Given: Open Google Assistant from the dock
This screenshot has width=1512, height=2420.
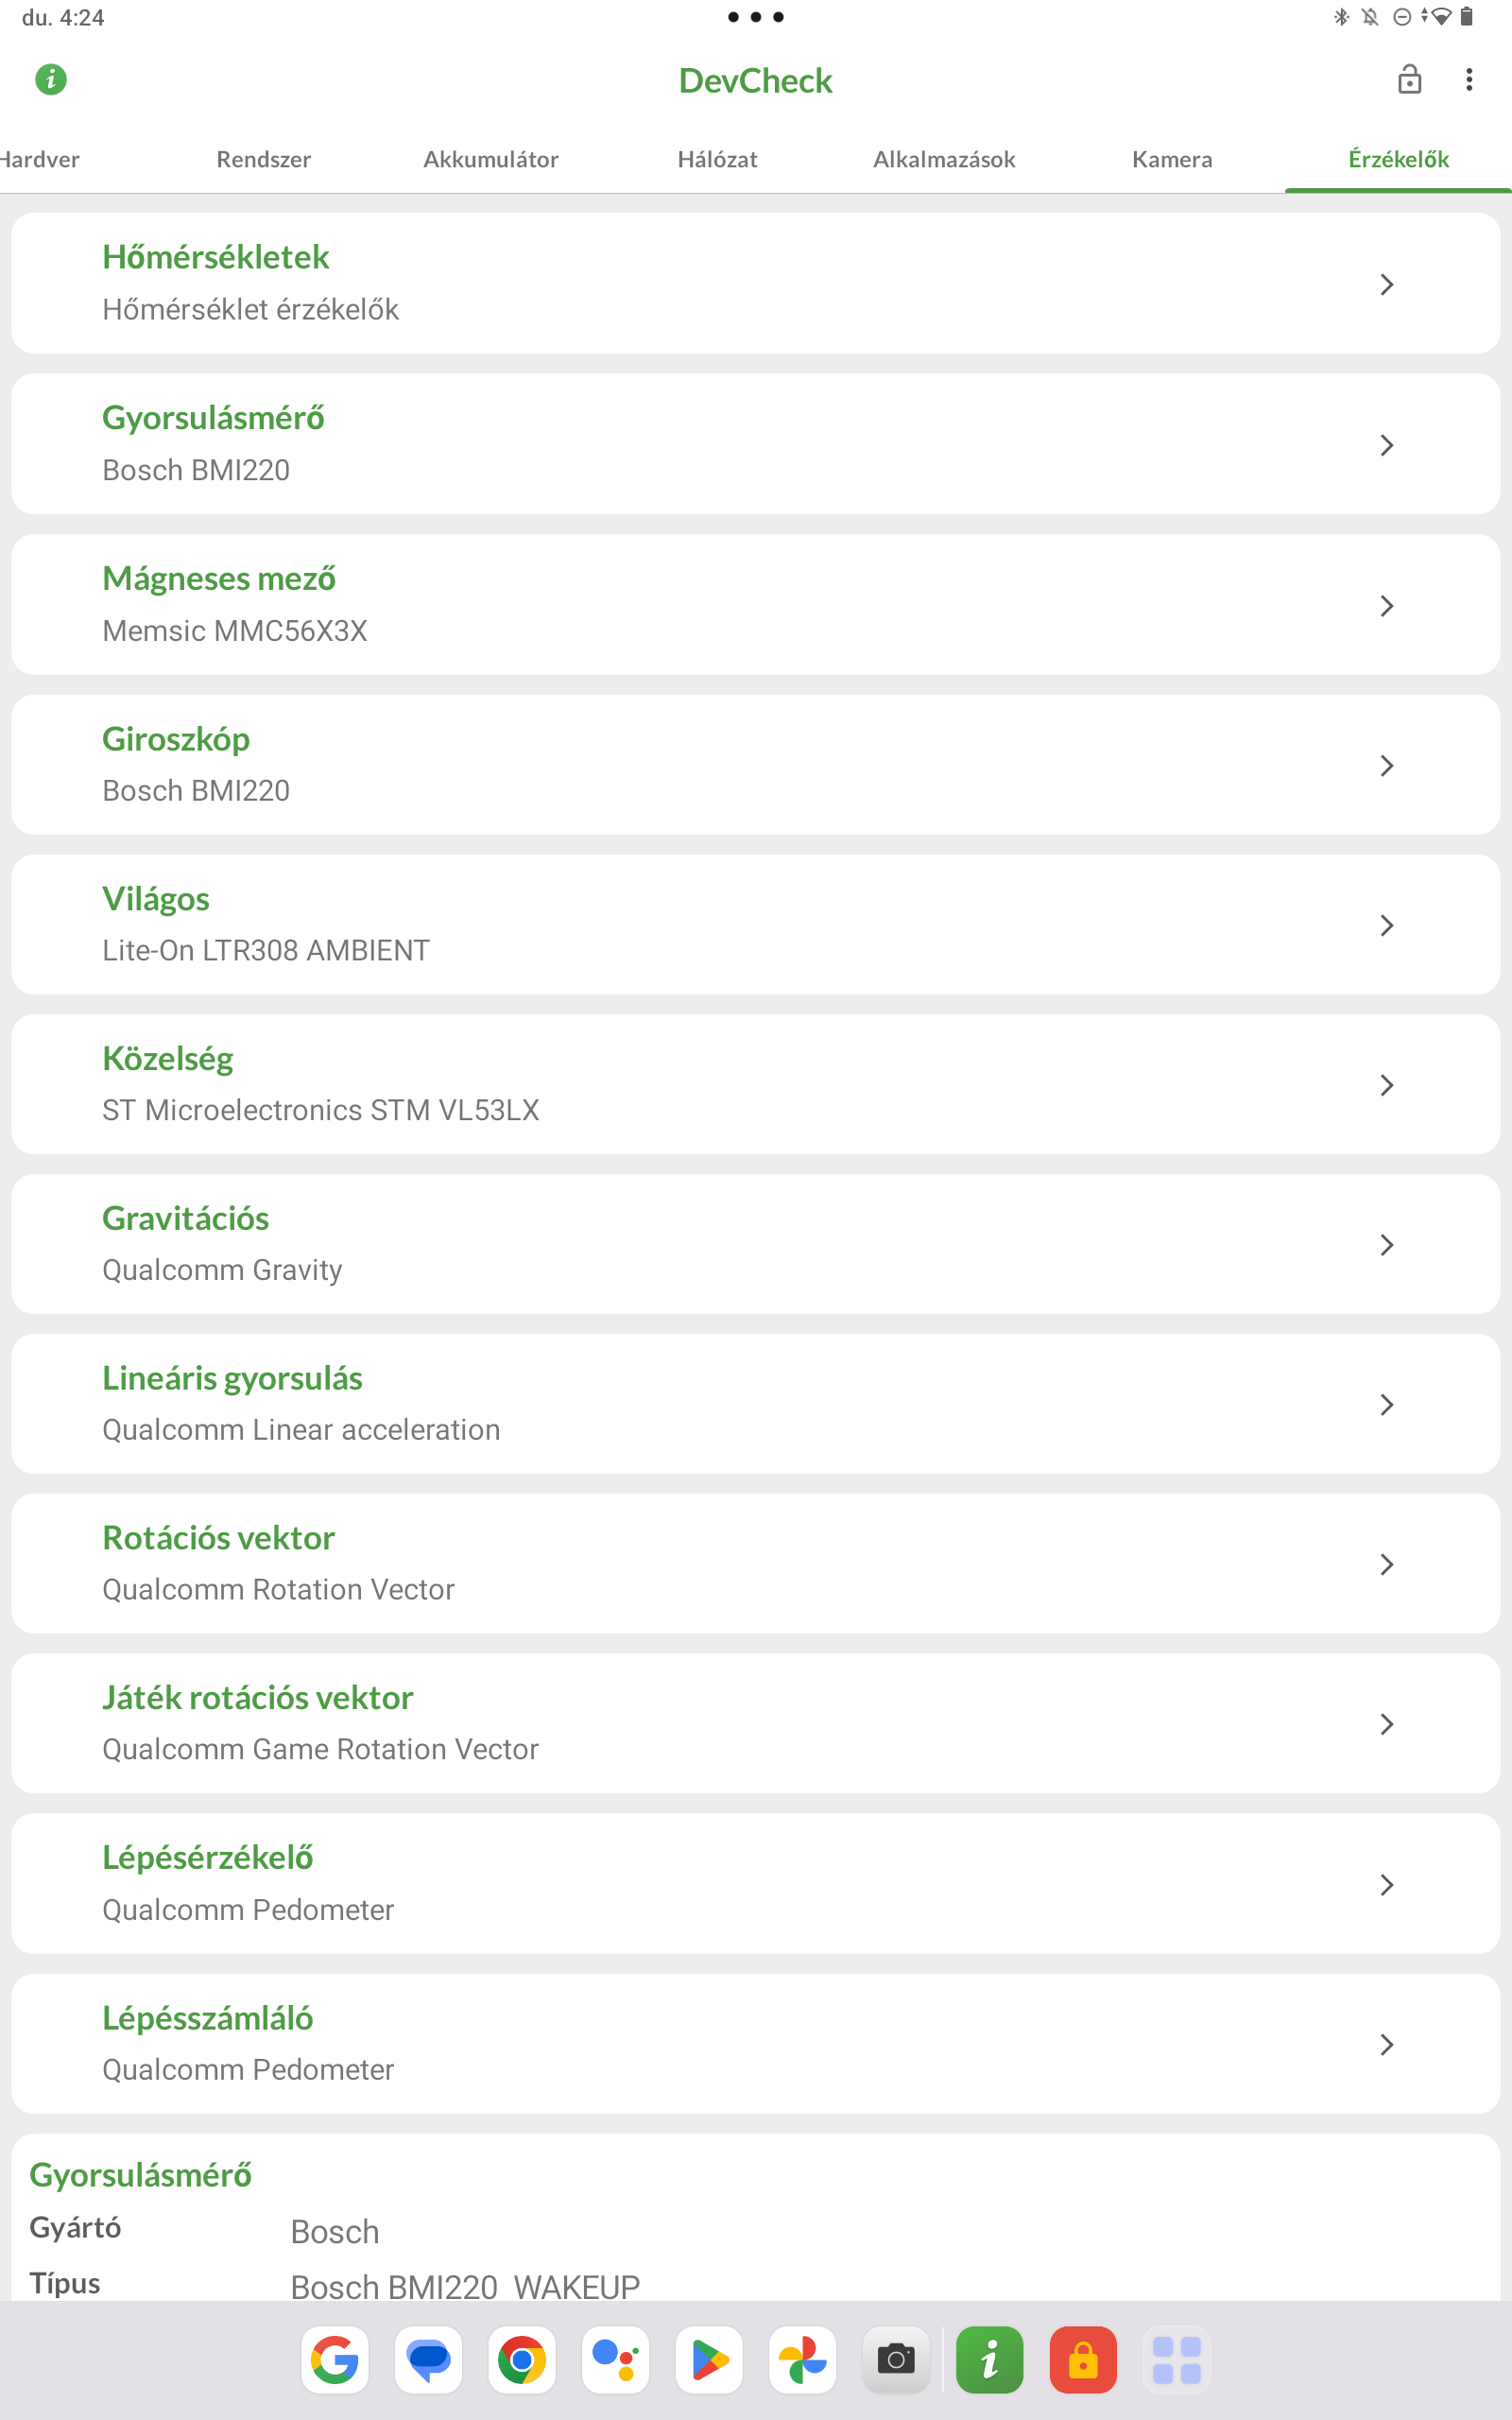Looking at the screenshot, I should [615, 2359].
